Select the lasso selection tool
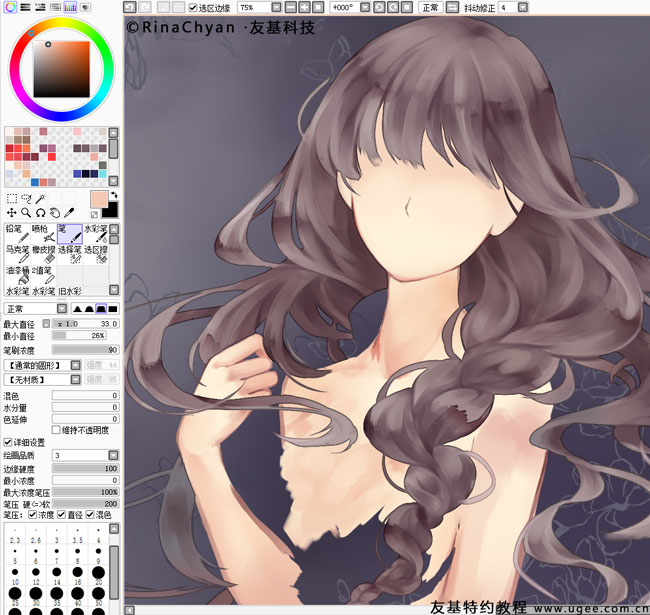650x615 pixels. pyautogui.click(x=26, y=199)
